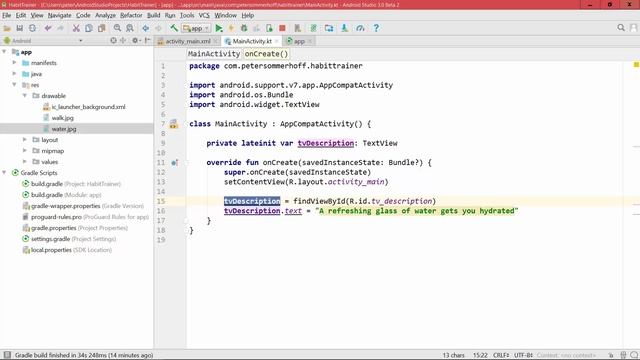Click the onCreate() breadcrumb
The height and width of the screenshot is (360, 640).
tap(266, 54)
